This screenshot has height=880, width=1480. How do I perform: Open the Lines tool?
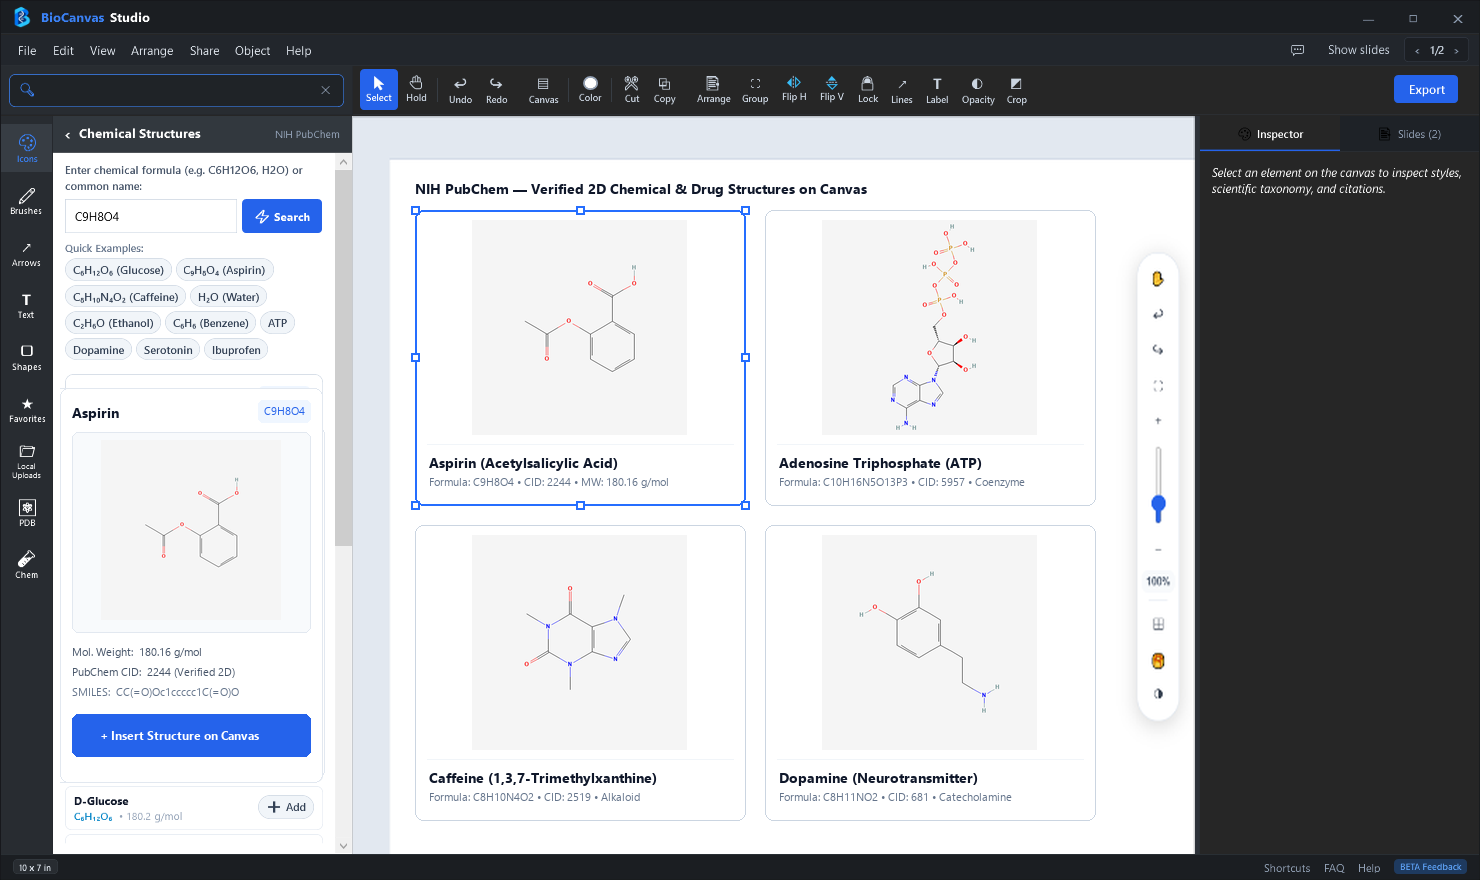click(902, 89)
